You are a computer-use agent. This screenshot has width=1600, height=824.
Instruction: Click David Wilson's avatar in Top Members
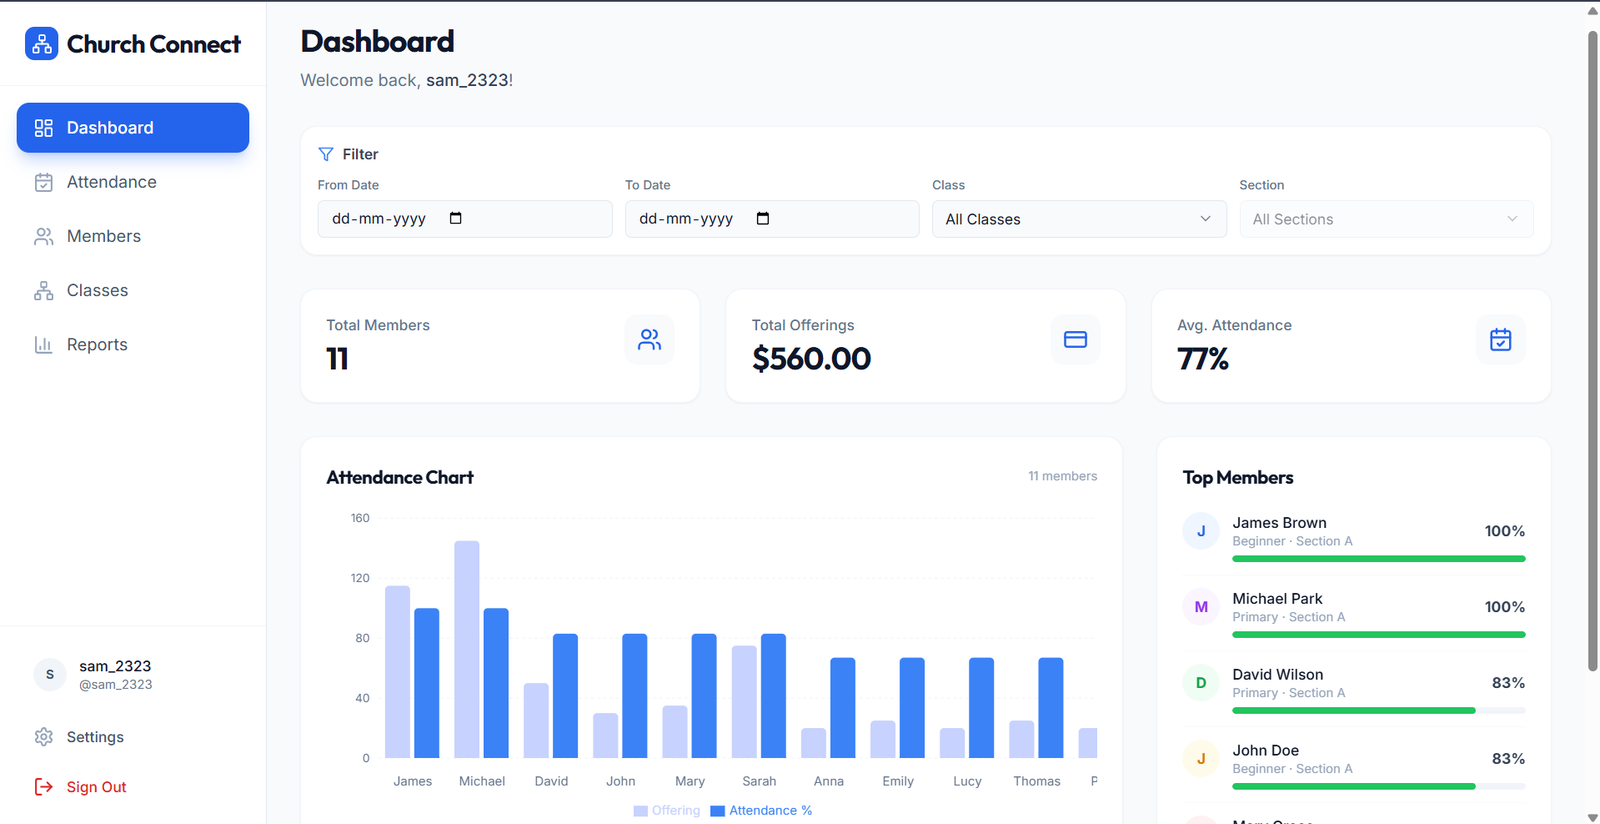tap(1201, 683)
